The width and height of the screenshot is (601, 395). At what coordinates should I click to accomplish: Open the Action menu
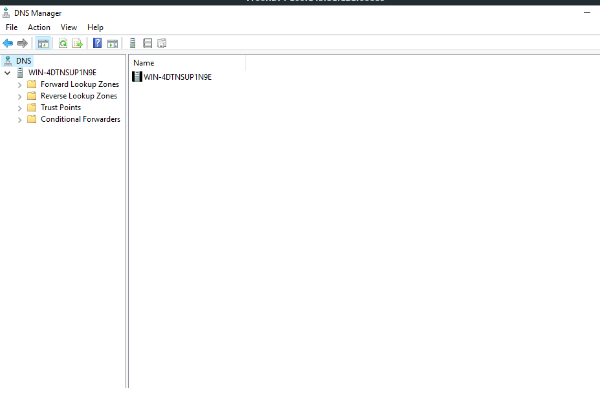coord(39,27)
